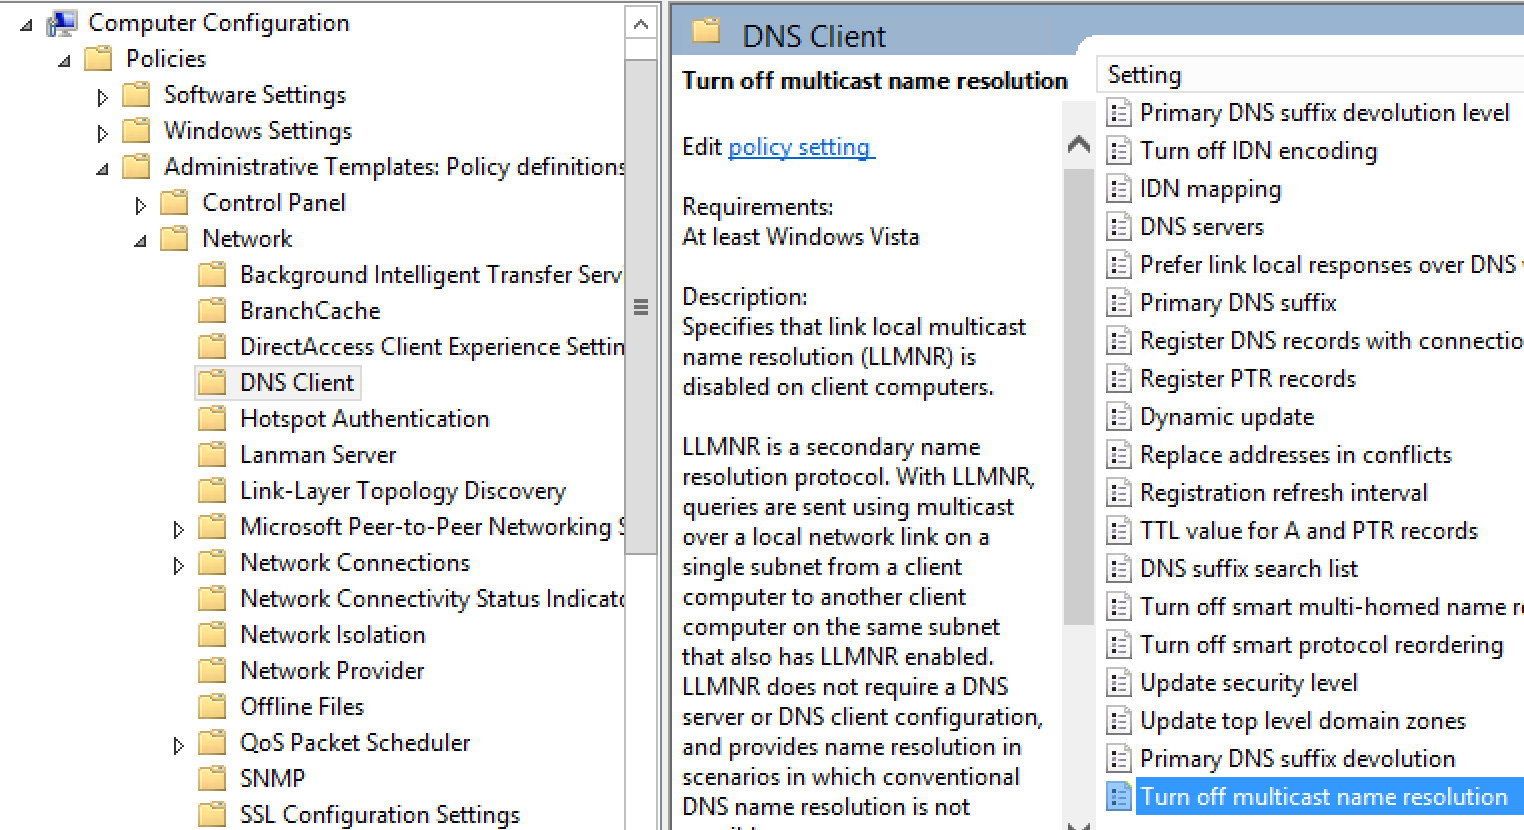
Task: Click the Network Provider folder icon
Action: pos(212,671)
